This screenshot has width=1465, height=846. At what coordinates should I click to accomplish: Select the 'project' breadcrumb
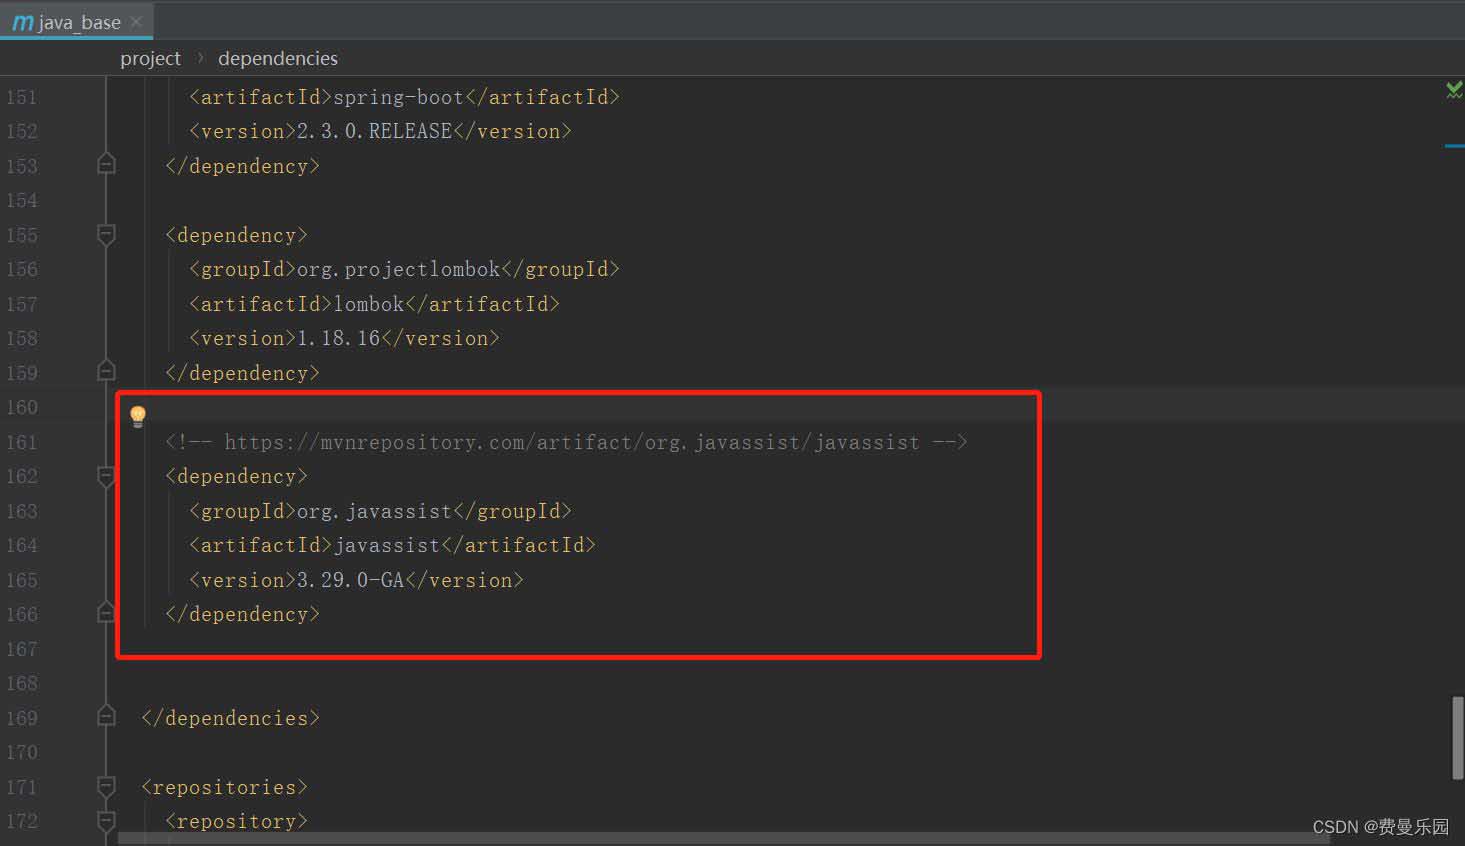point(150,58)
